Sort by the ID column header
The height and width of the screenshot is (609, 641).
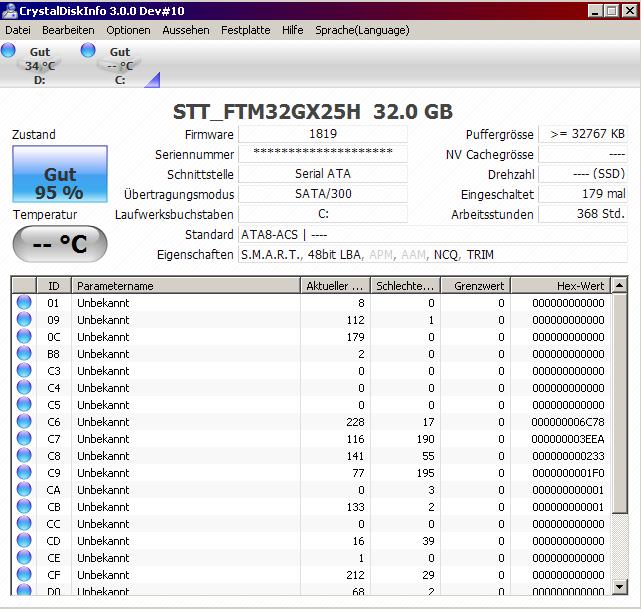(54, 286)
